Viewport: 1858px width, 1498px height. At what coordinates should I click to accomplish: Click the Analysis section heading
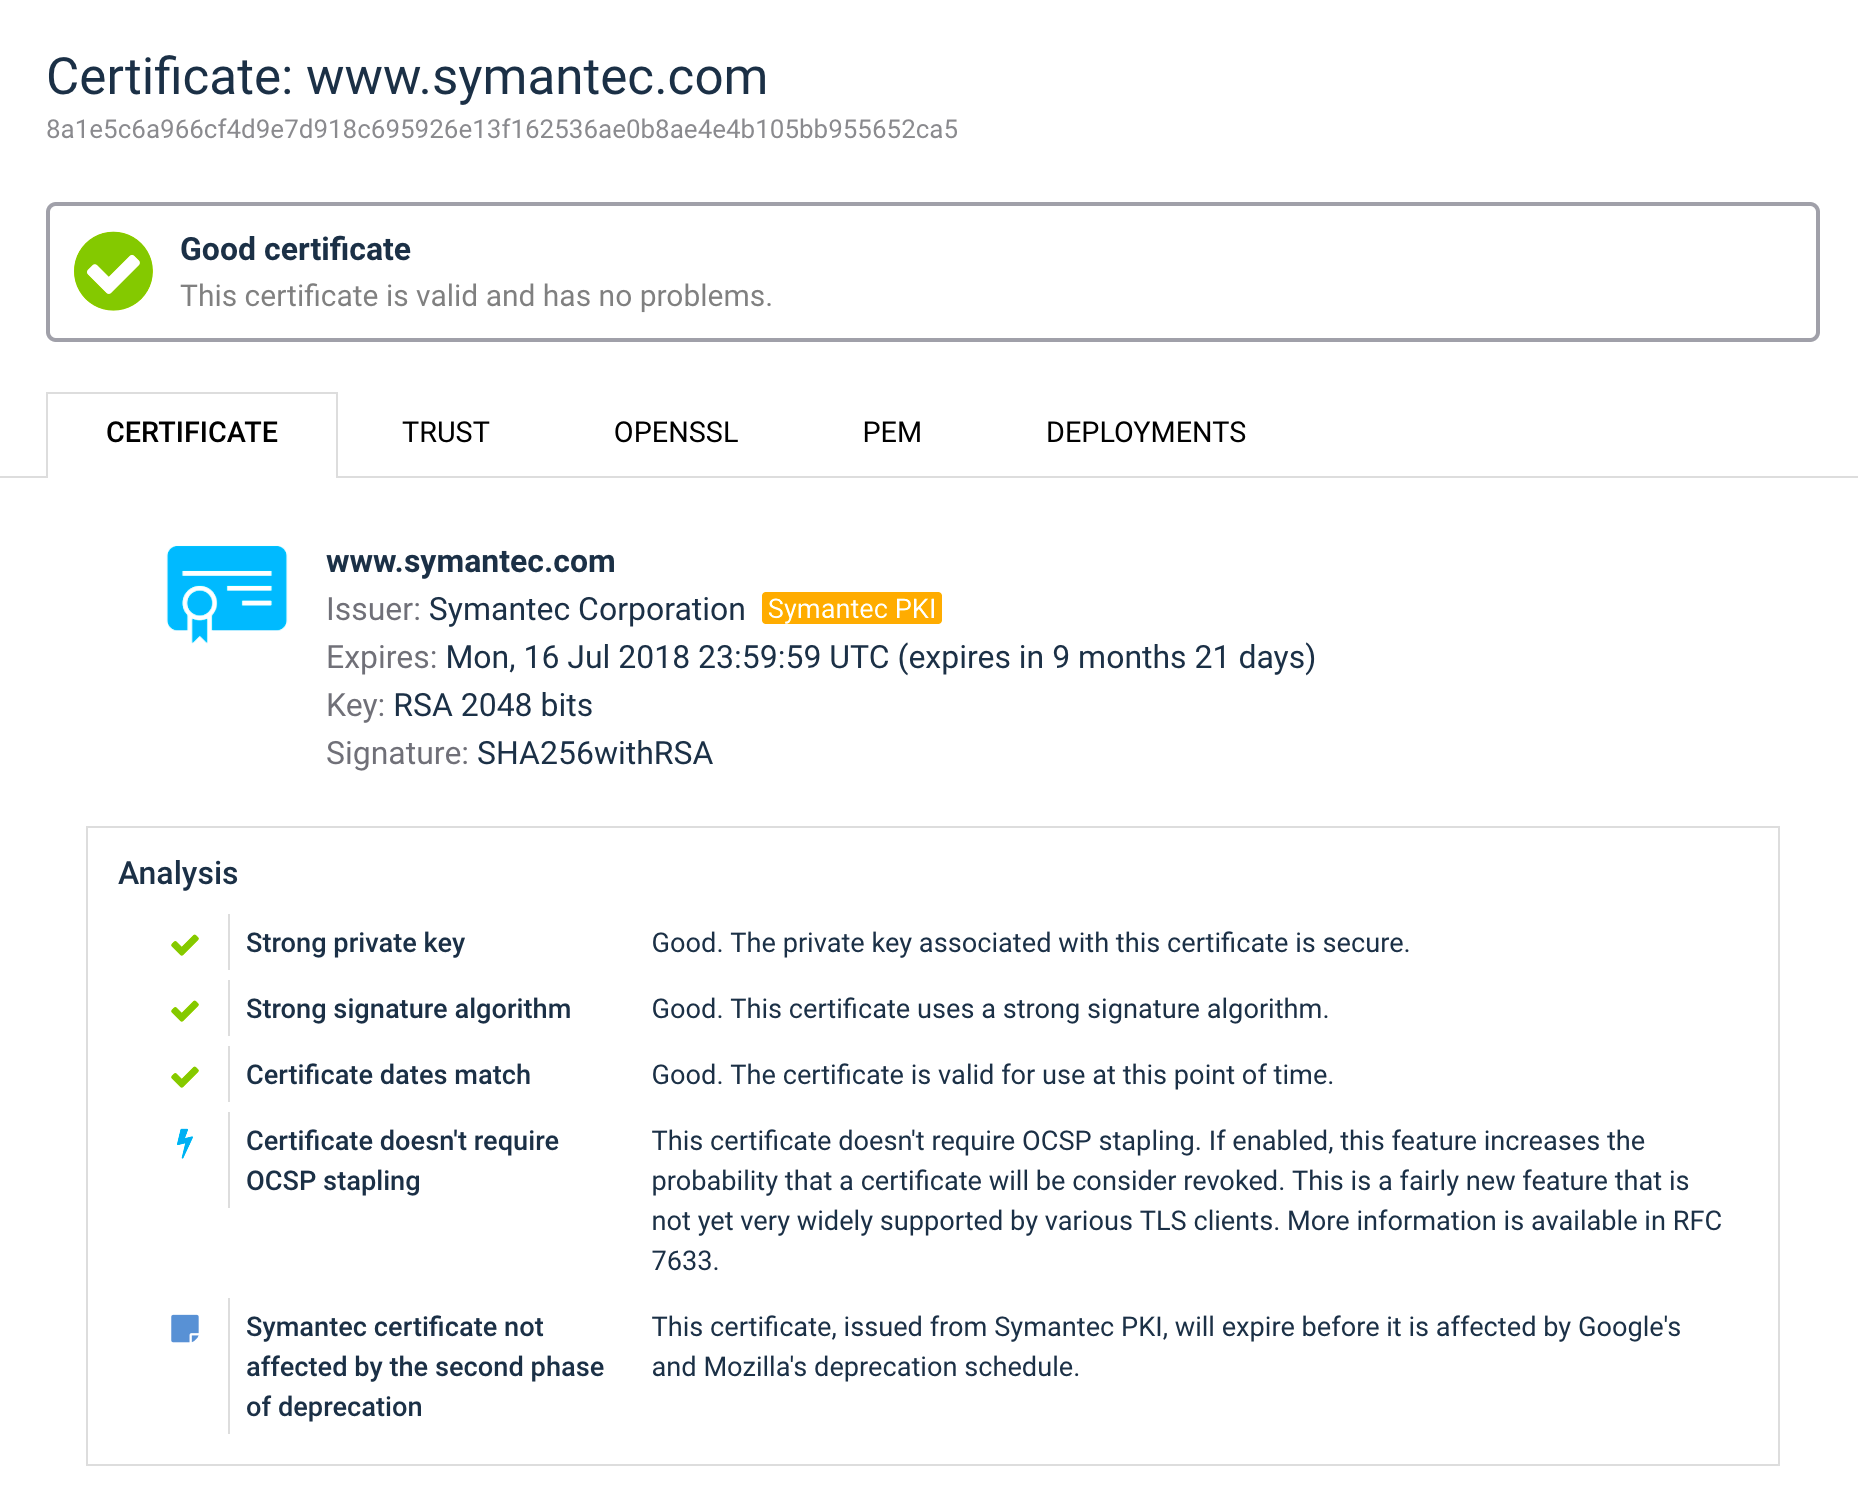point(178,873)
